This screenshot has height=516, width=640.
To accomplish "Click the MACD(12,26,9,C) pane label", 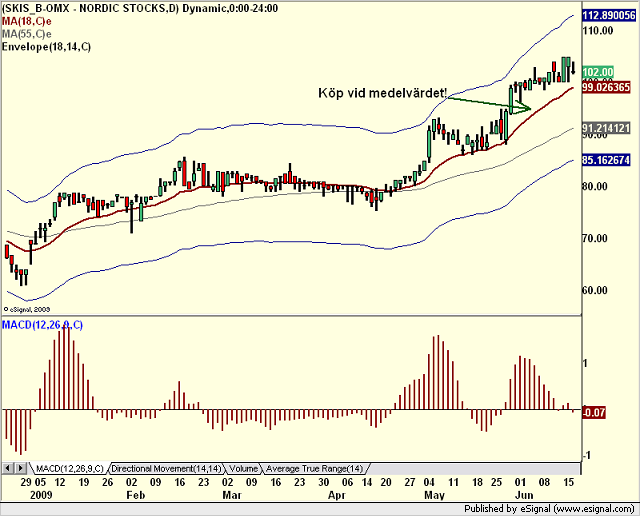I will [x=42, y=325].
